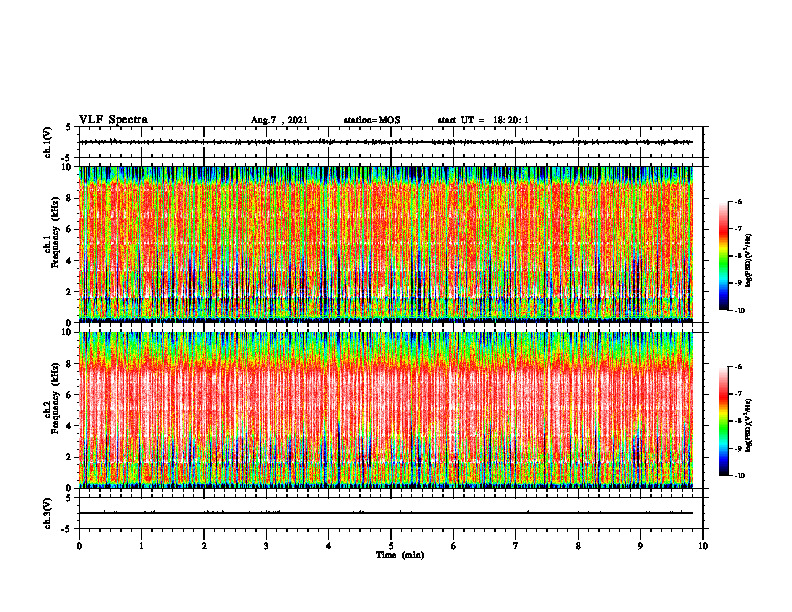Click the '-6' tick on ch.1 colorbar
792x612 pixels.
[x=738, y=201]
